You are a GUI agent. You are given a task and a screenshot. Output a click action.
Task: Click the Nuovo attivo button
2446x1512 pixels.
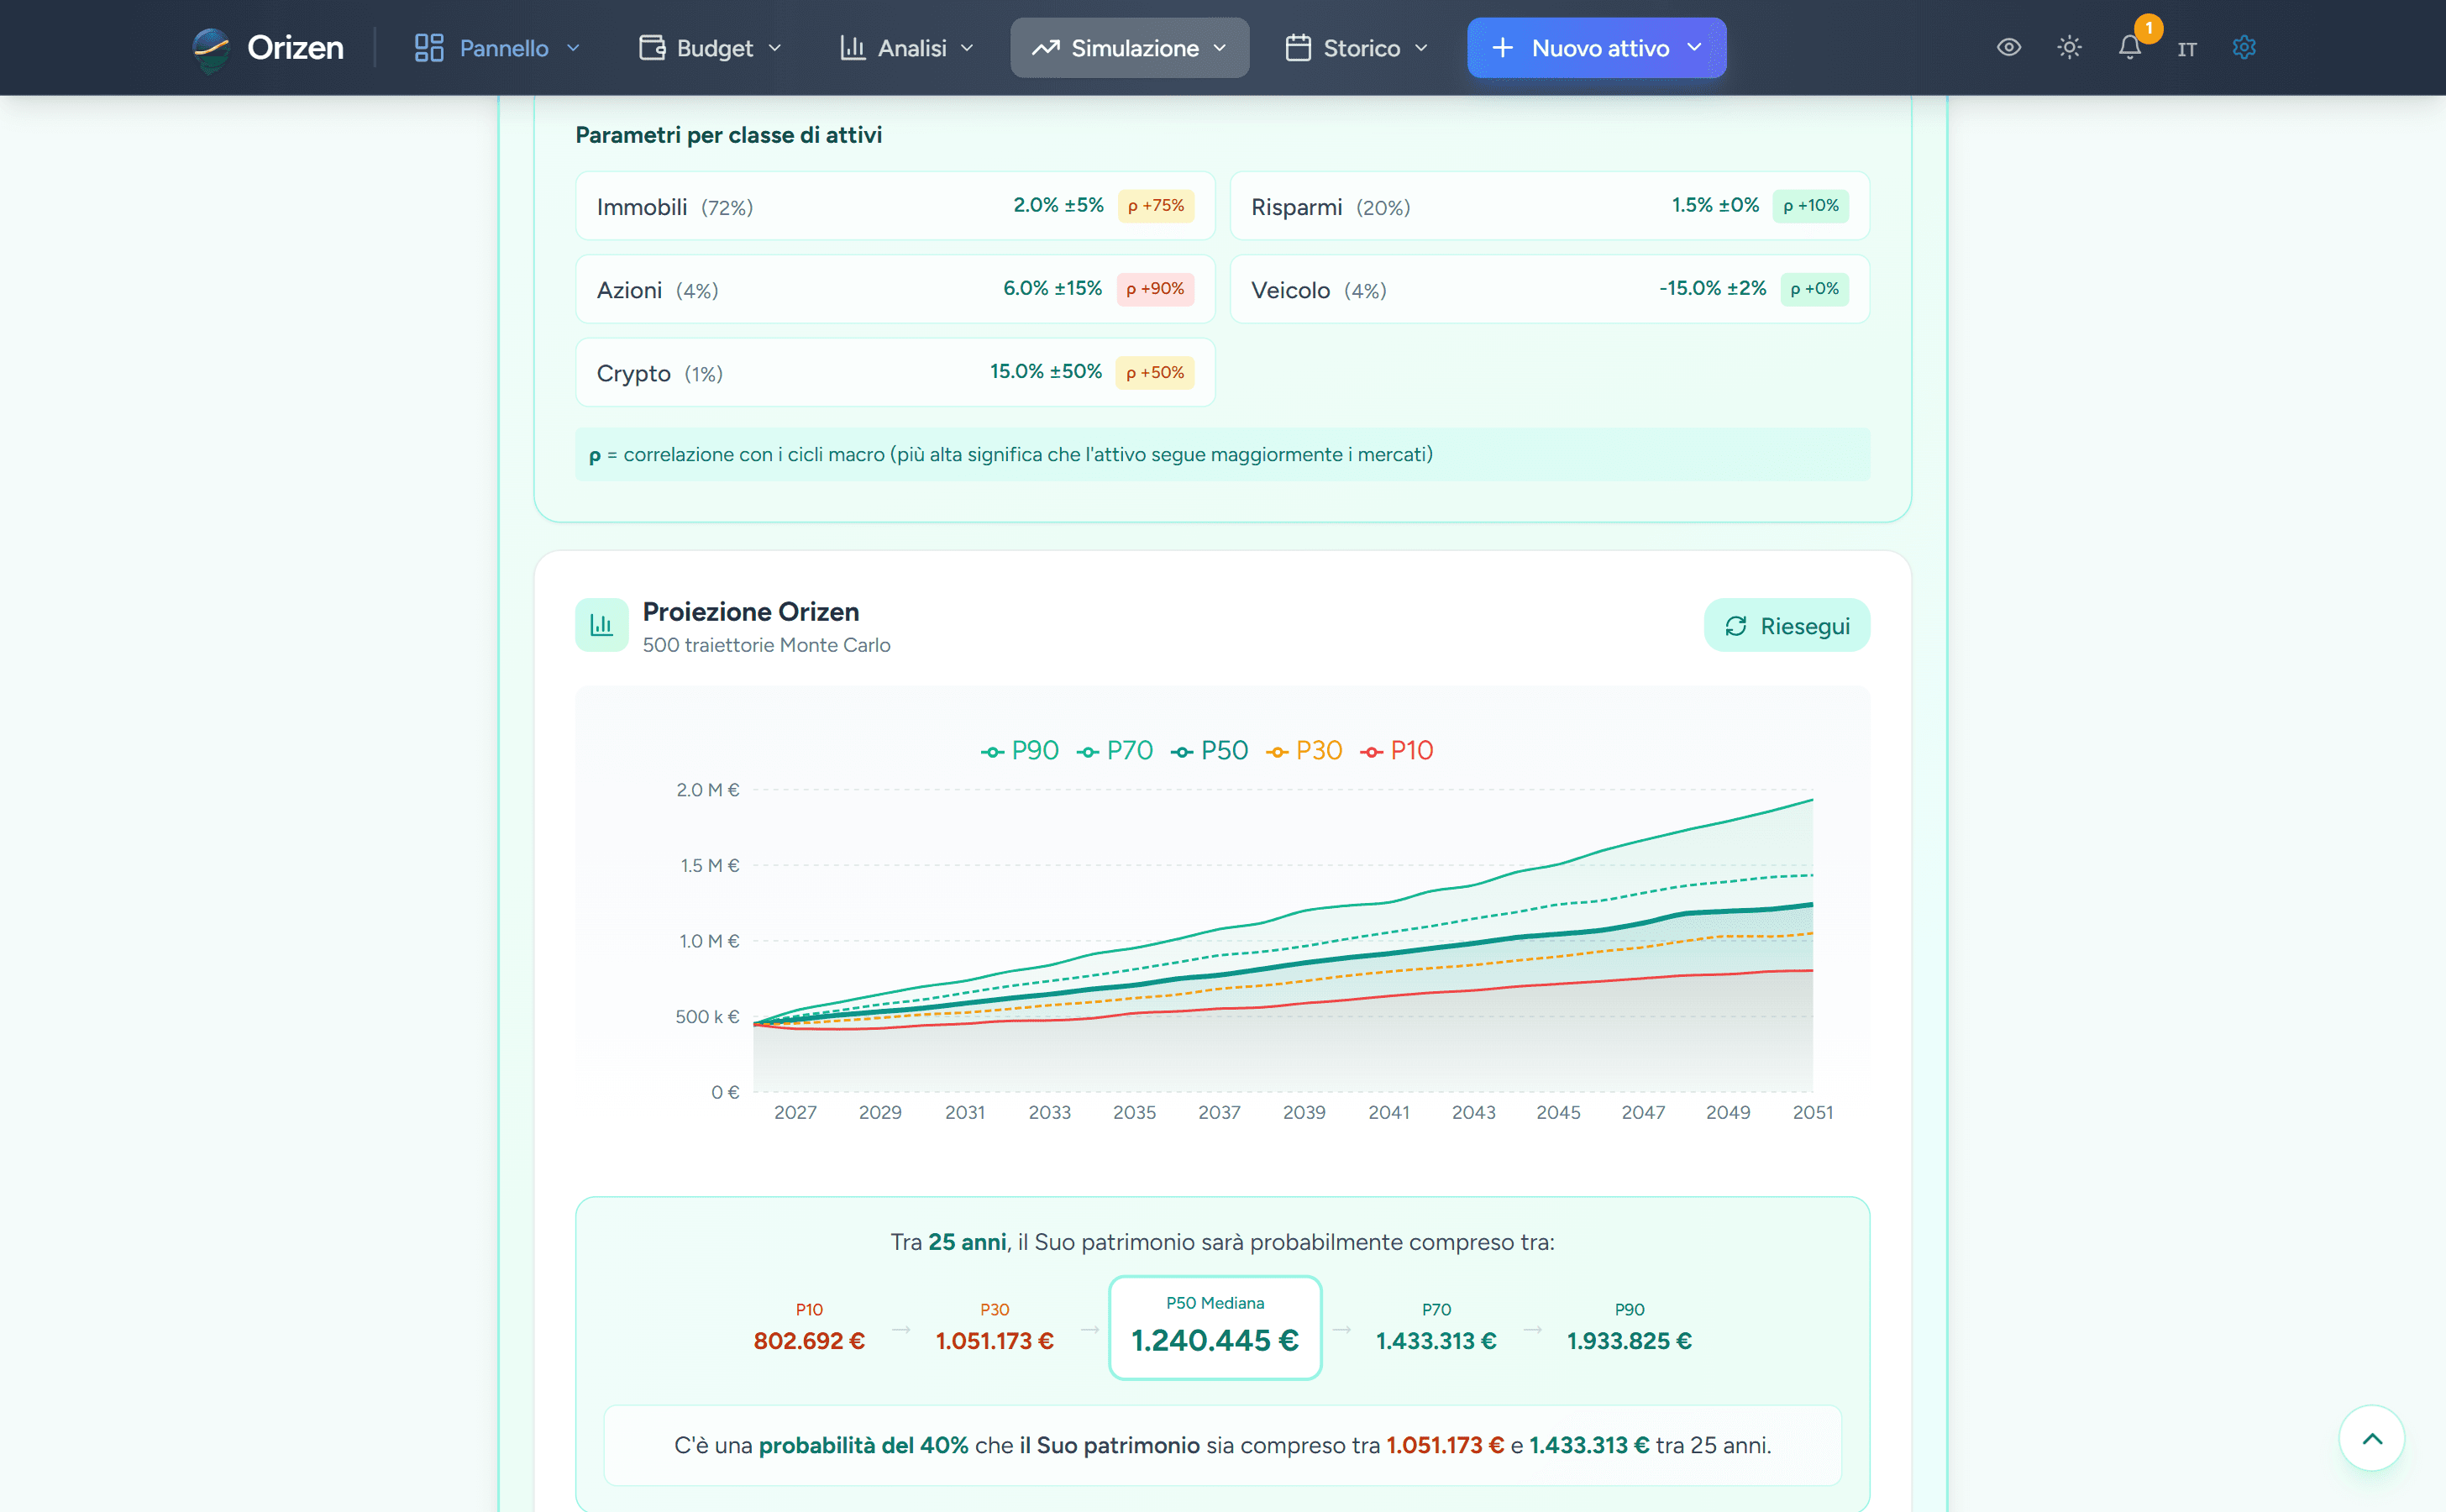point(1596,48)
